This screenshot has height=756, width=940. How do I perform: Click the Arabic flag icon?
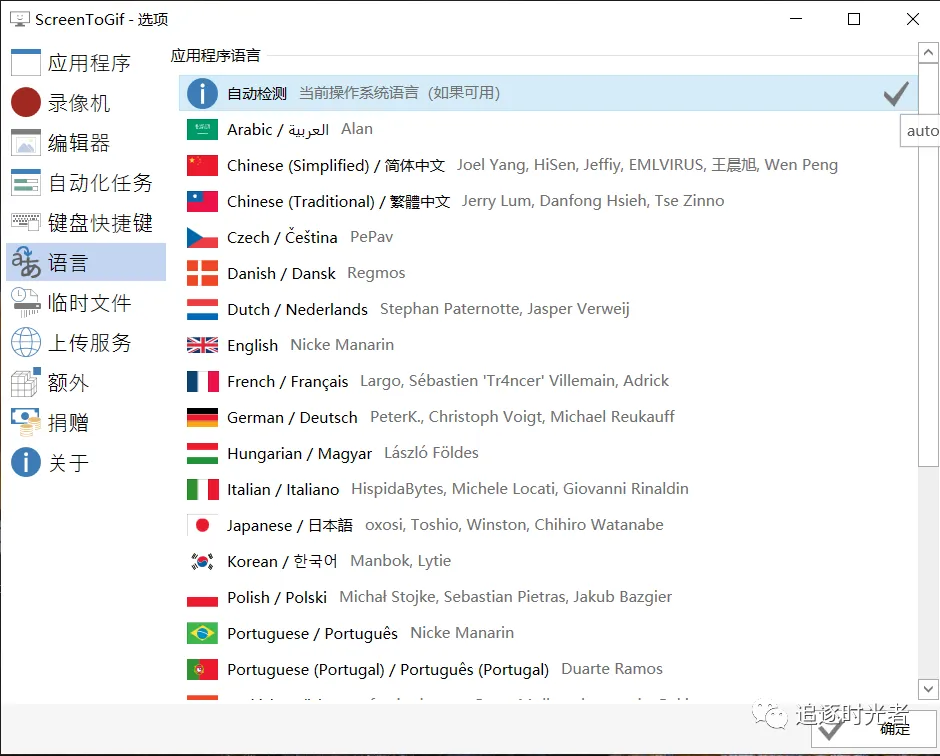[202, 129]
